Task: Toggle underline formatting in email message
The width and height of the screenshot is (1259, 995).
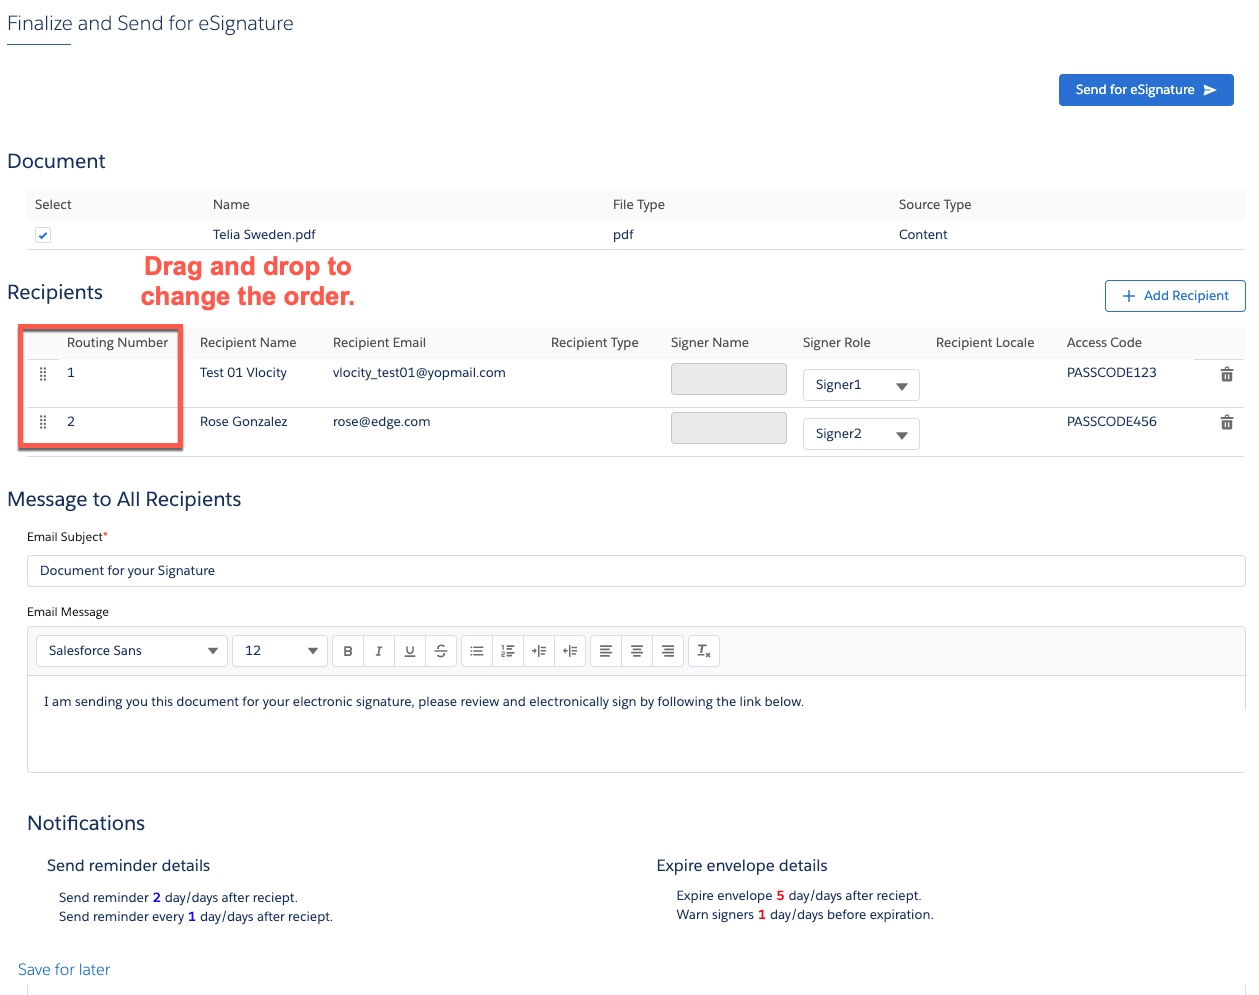Action: tap(410, 651)
